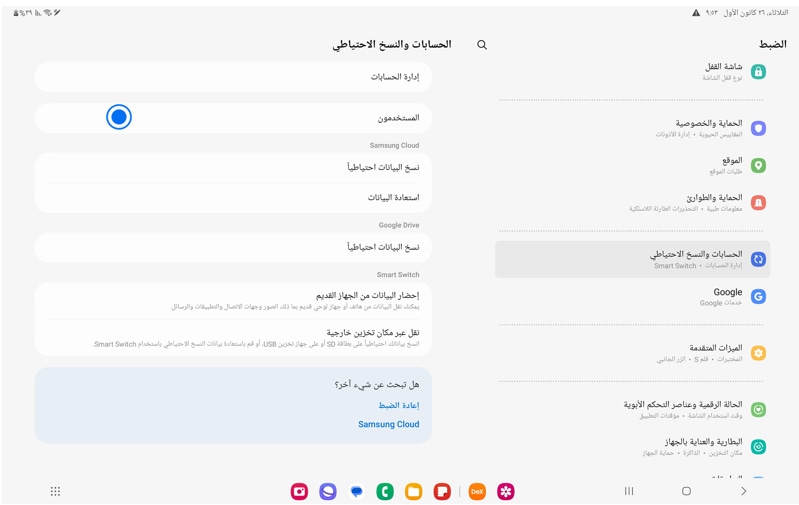Tap the Security and privacy shield icon
The width and height of the screenshot is (799, 505).
coord(758,128)
